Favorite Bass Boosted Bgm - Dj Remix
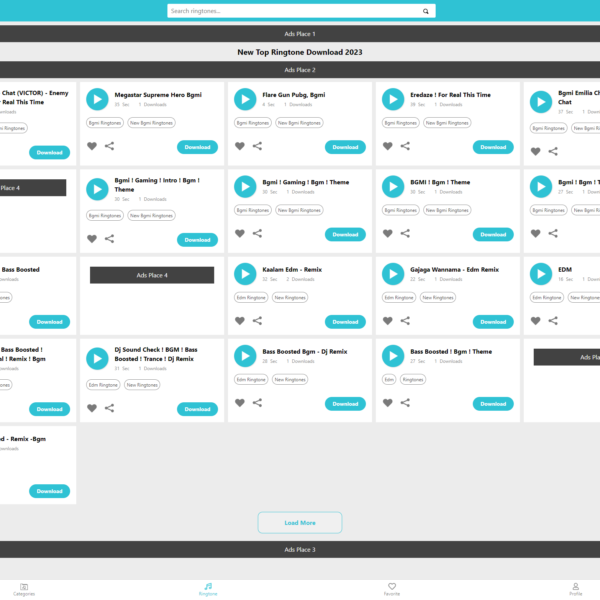Image resolution: width=600 pixels, height=600 pixels. 240,403
